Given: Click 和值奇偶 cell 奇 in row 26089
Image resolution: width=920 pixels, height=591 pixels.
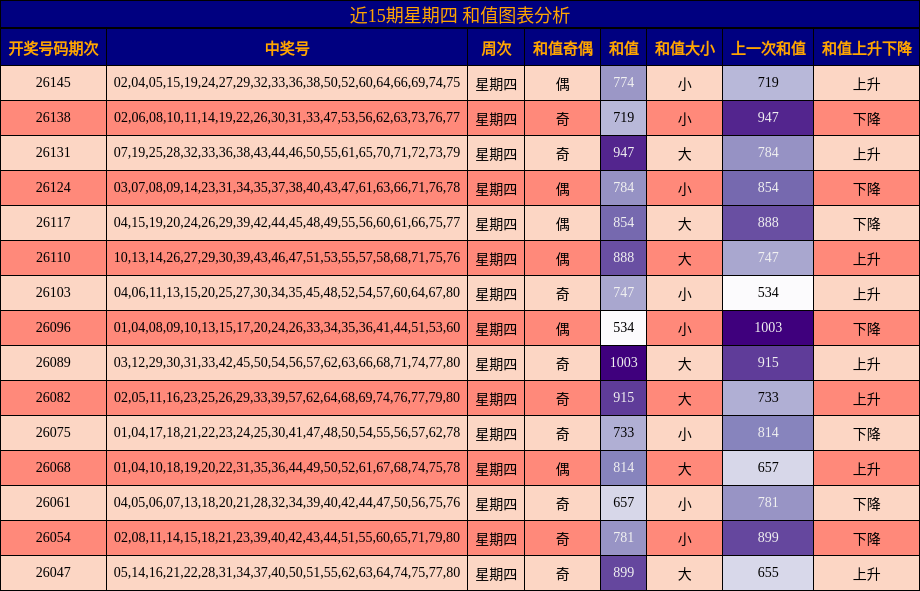Looking at the screenshot, I should 562,364.
